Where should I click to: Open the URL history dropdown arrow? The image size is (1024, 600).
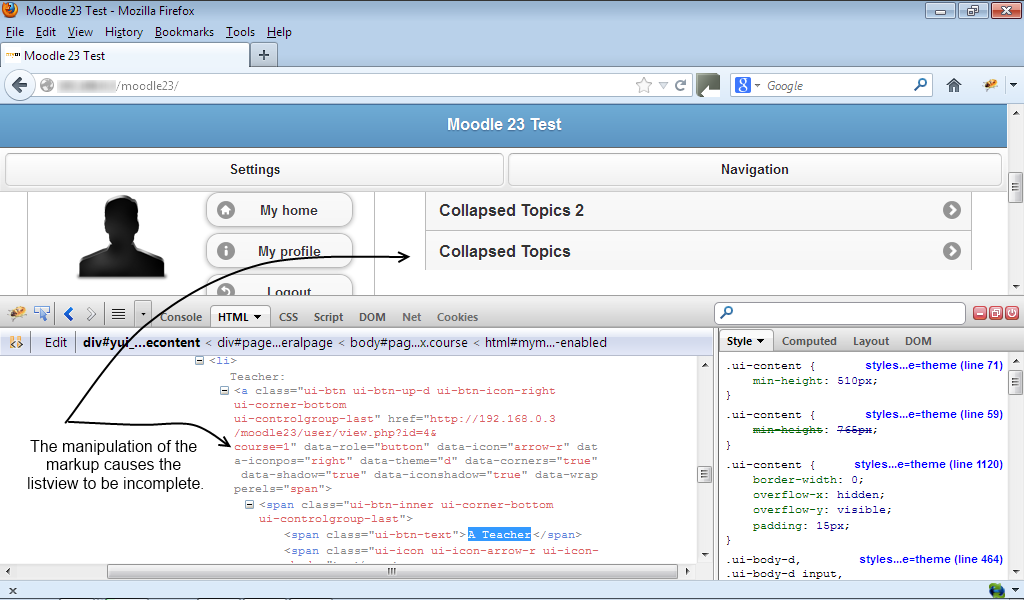coord(664,86)
